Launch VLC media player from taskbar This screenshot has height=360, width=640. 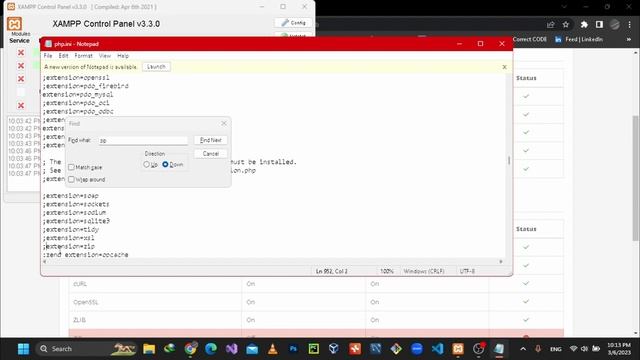pyautogui.click(x=273, y=349)
